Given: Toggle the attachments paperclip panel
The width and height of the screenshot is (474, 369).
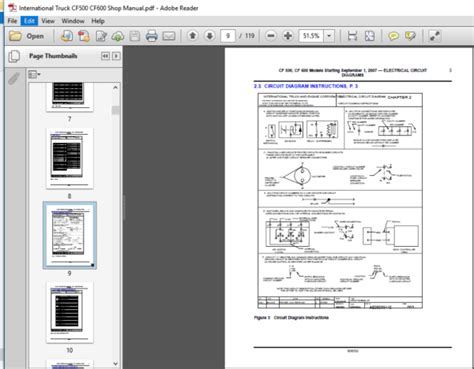Looking at the screenshot, I should coord(14,79).
